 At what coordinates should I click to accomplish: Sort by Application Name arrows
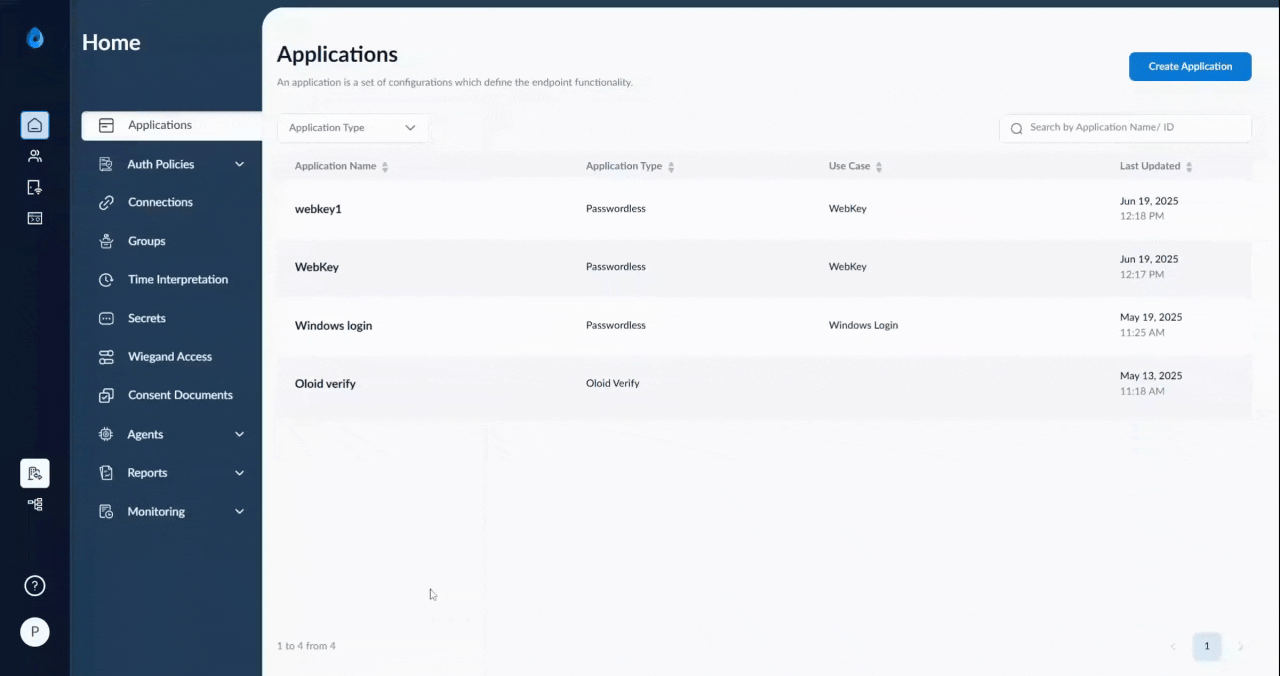coord(385,167)
